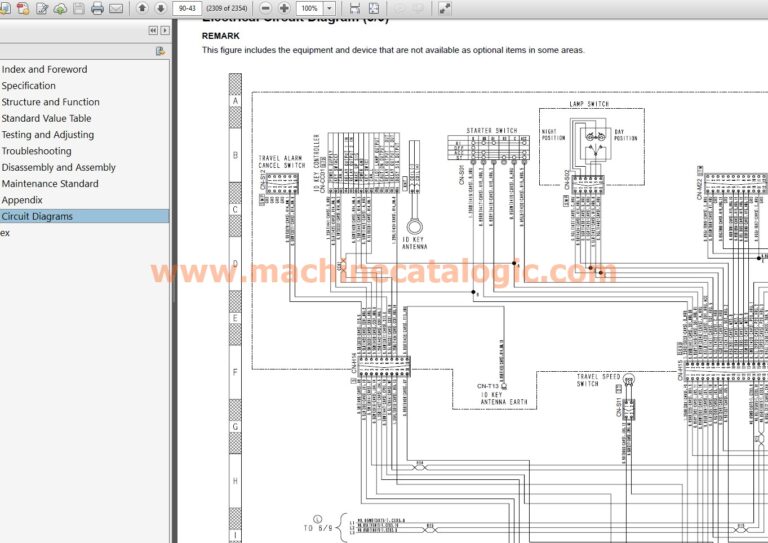This screenshot has width=768, height=543.
Task: Click the cloud upload icon
Action: coord(60,8)
